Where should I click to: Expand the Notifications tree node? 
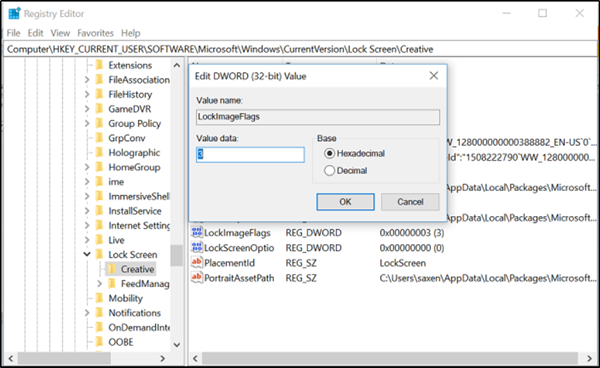tap(87, 313)
